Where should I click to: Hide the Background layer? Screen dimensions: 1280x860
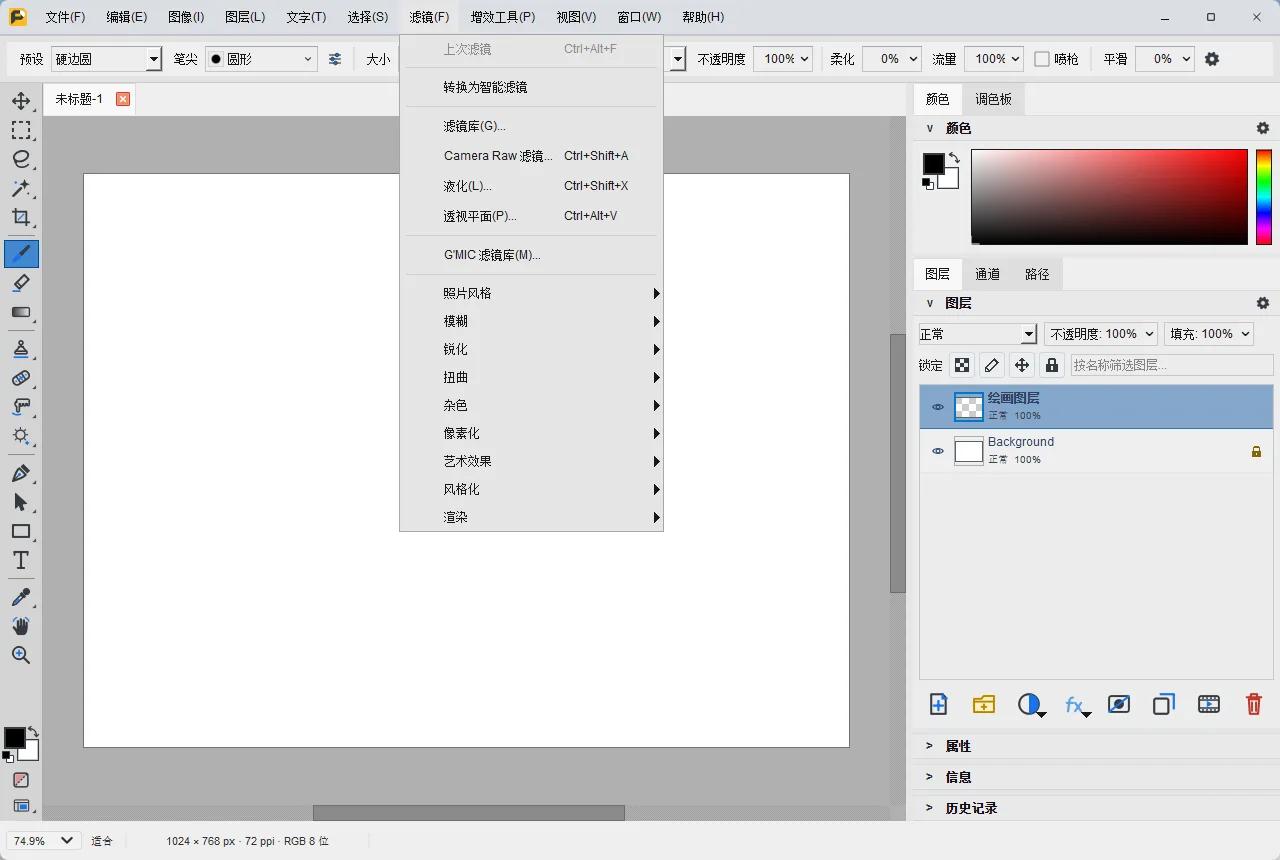938,451
